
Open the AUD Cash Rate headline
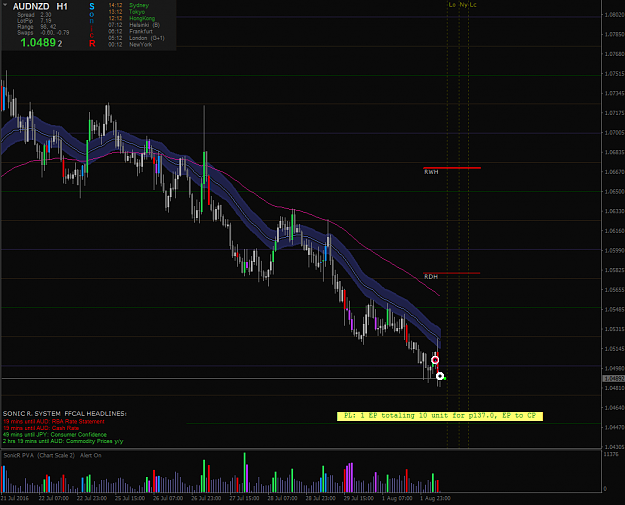41,428
